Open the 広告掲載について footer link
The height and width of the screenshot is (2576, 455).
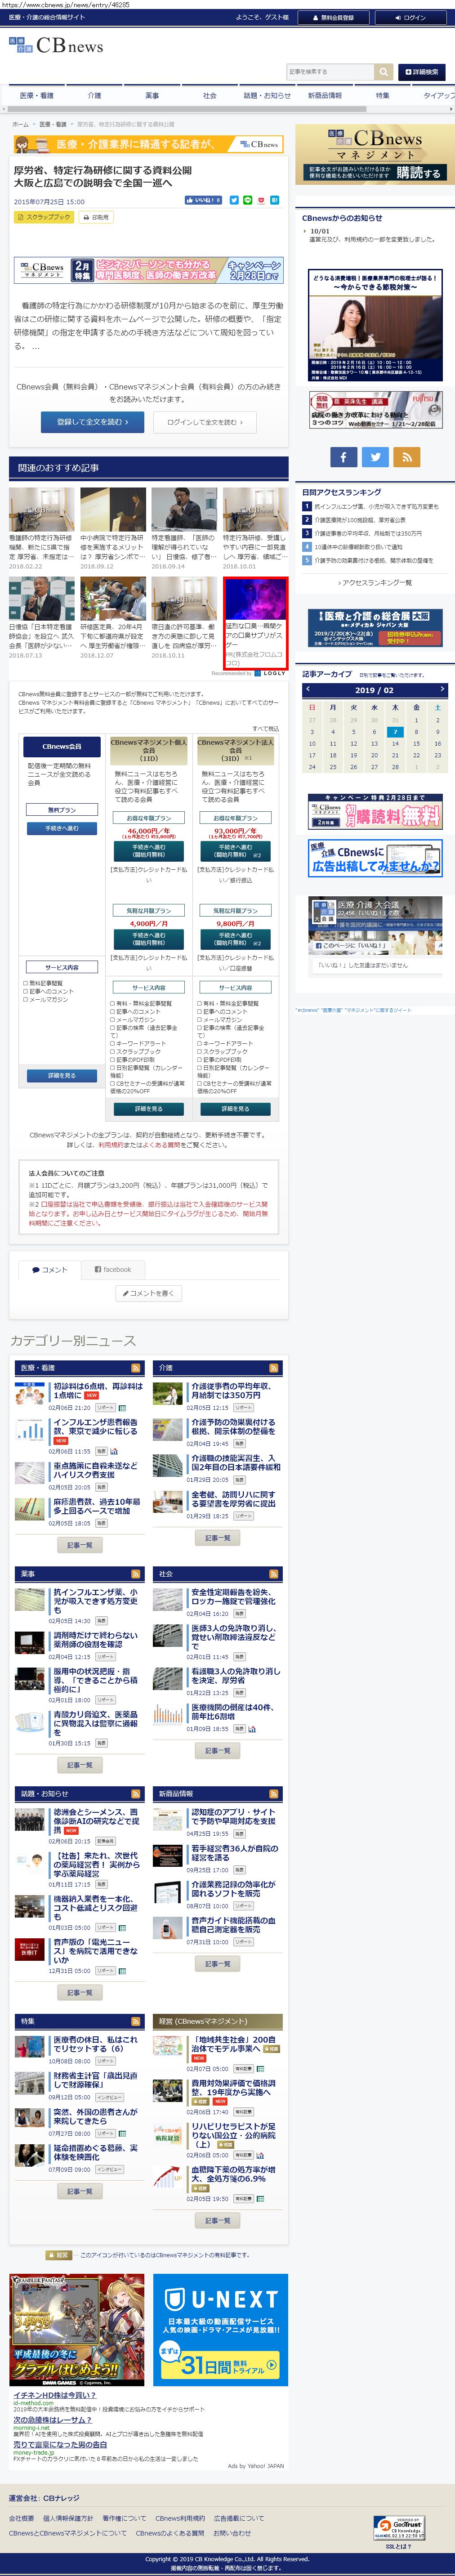(239, 2518)
